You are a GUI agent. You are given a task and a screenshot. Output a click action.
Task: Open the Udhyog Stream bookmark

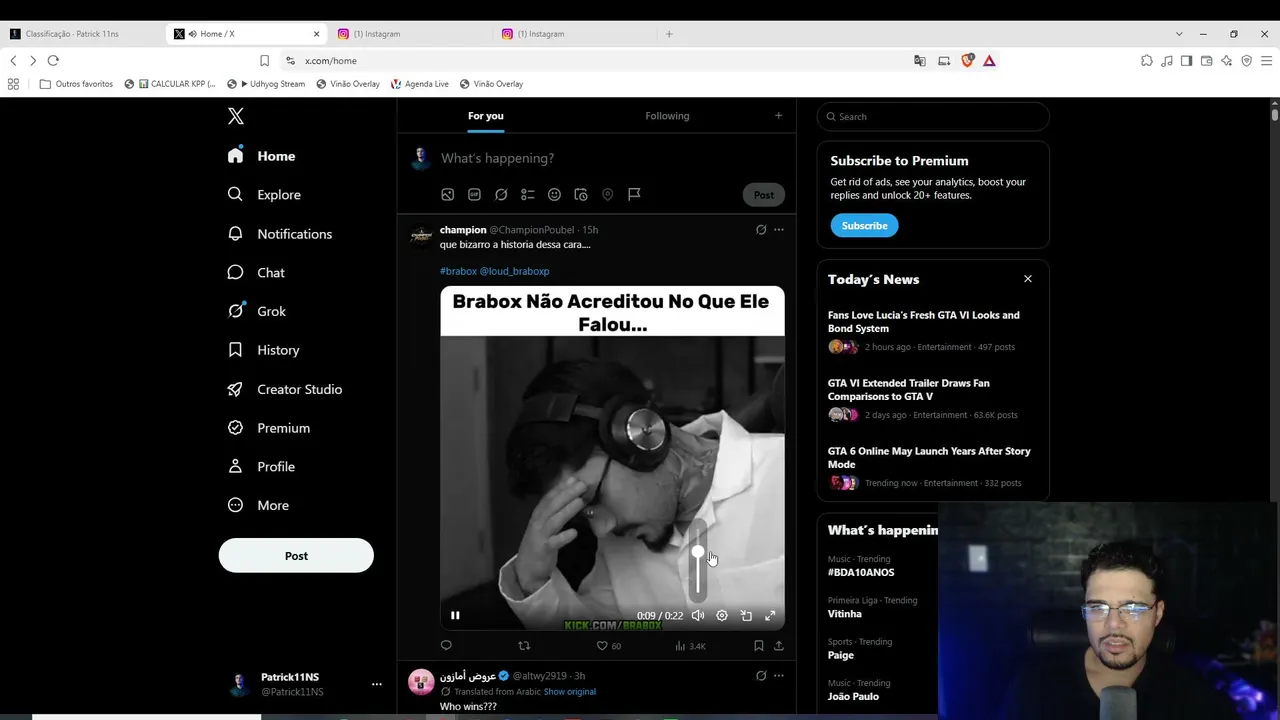click(265, 84)
